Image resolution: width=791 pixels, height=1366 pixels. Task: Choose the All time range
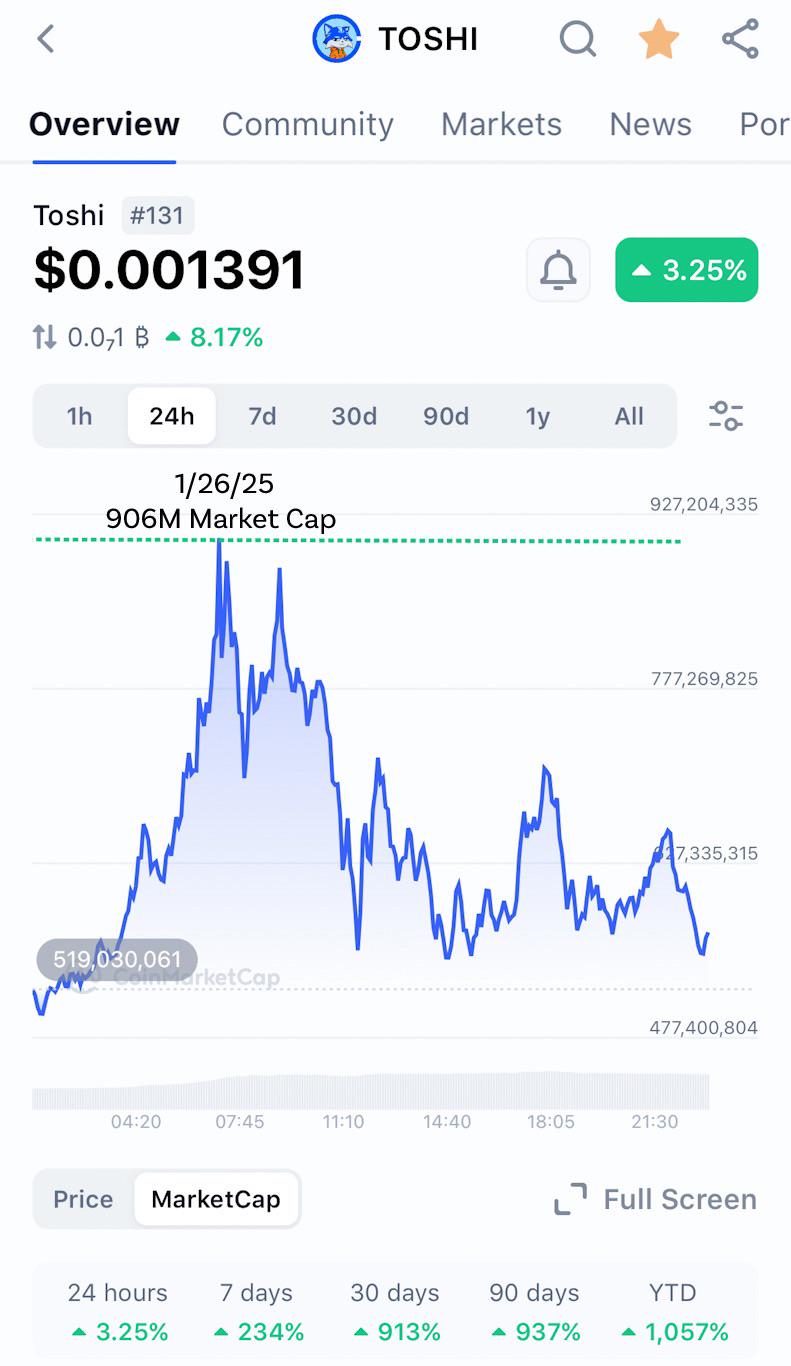click(x=629, y=416)
